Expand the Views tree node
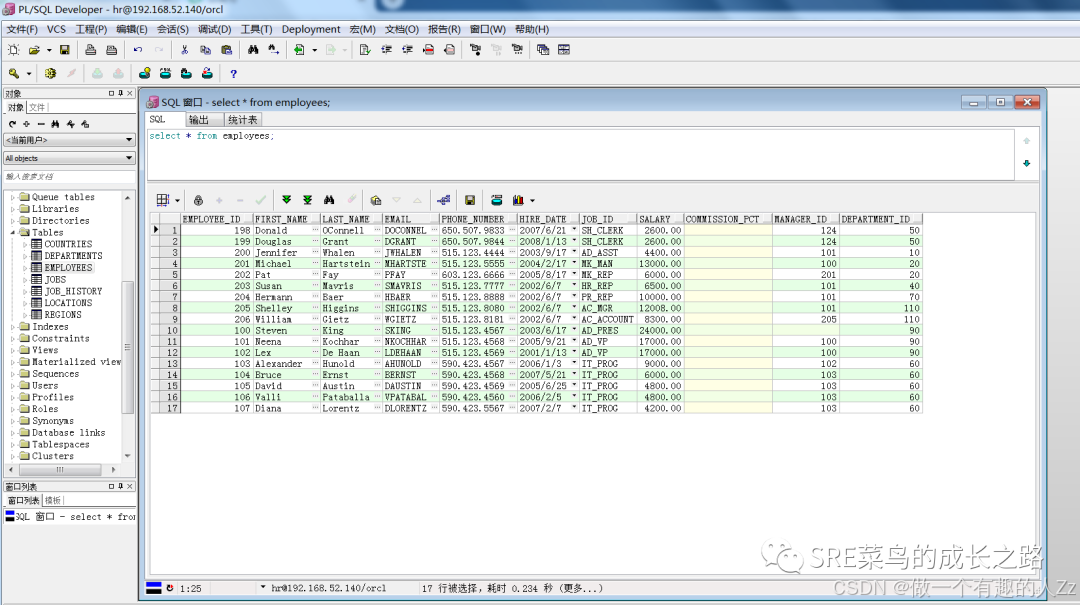Viewport: 1080px width, 605px height. [x=12, y=350]
